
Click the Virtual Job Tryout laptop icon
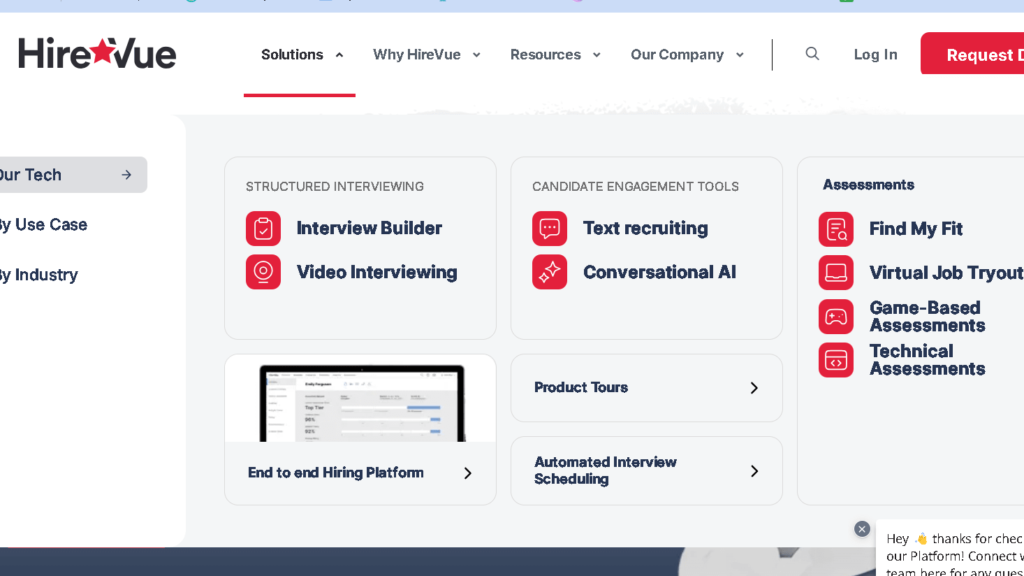pyautogui.click(x=836, y=272)
